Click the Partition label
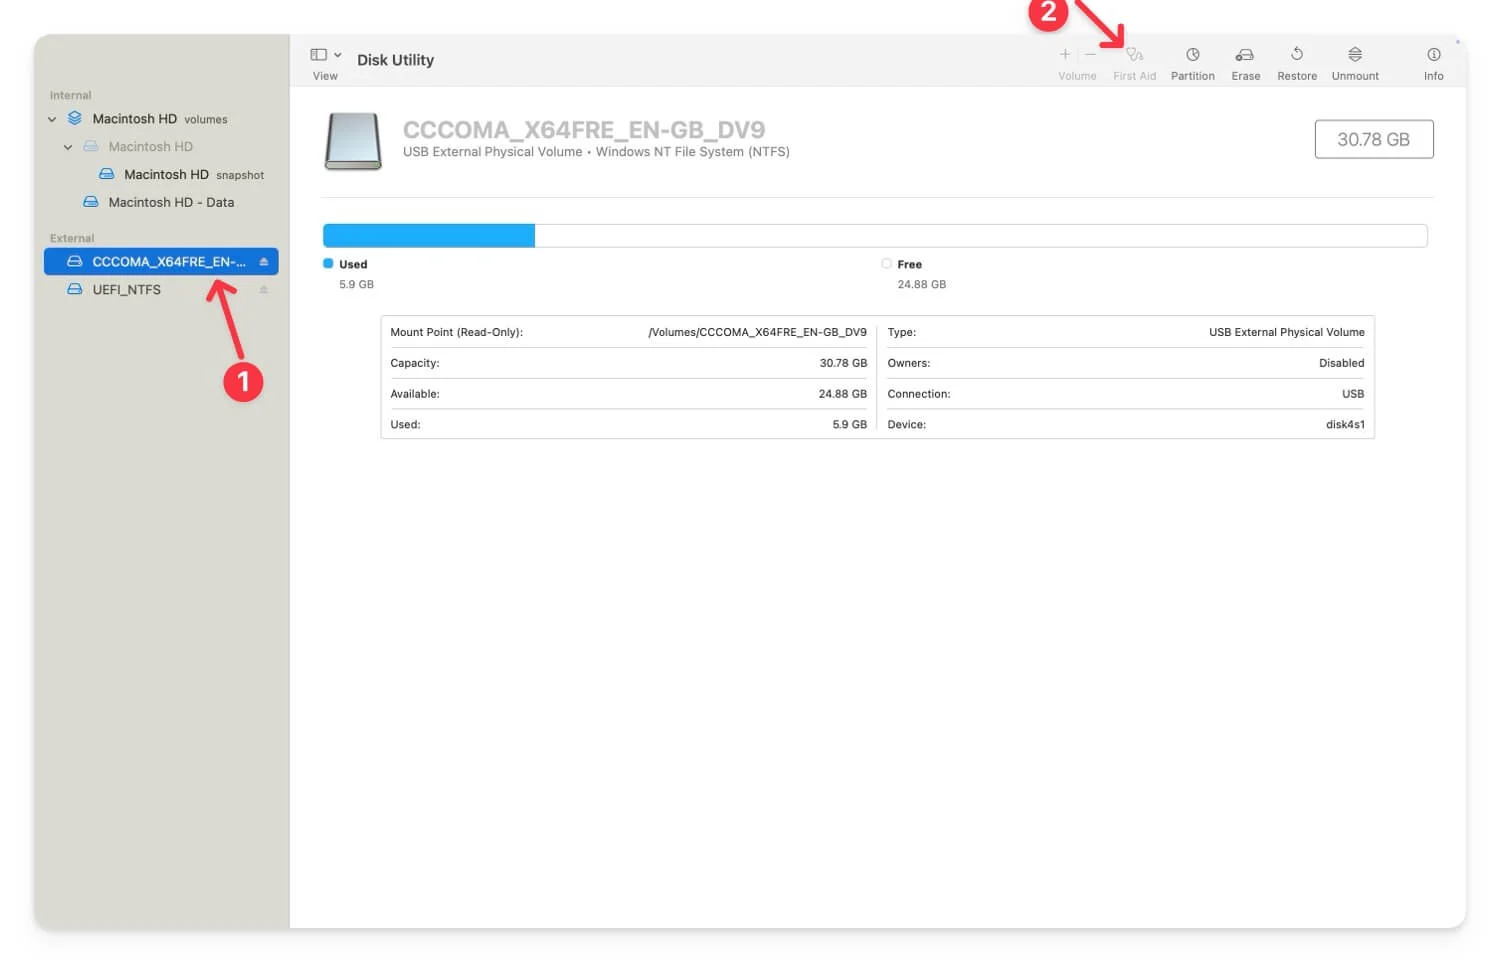This screenshot has height=962, width=1500. pyautogui.click(x=1193, y=76)
